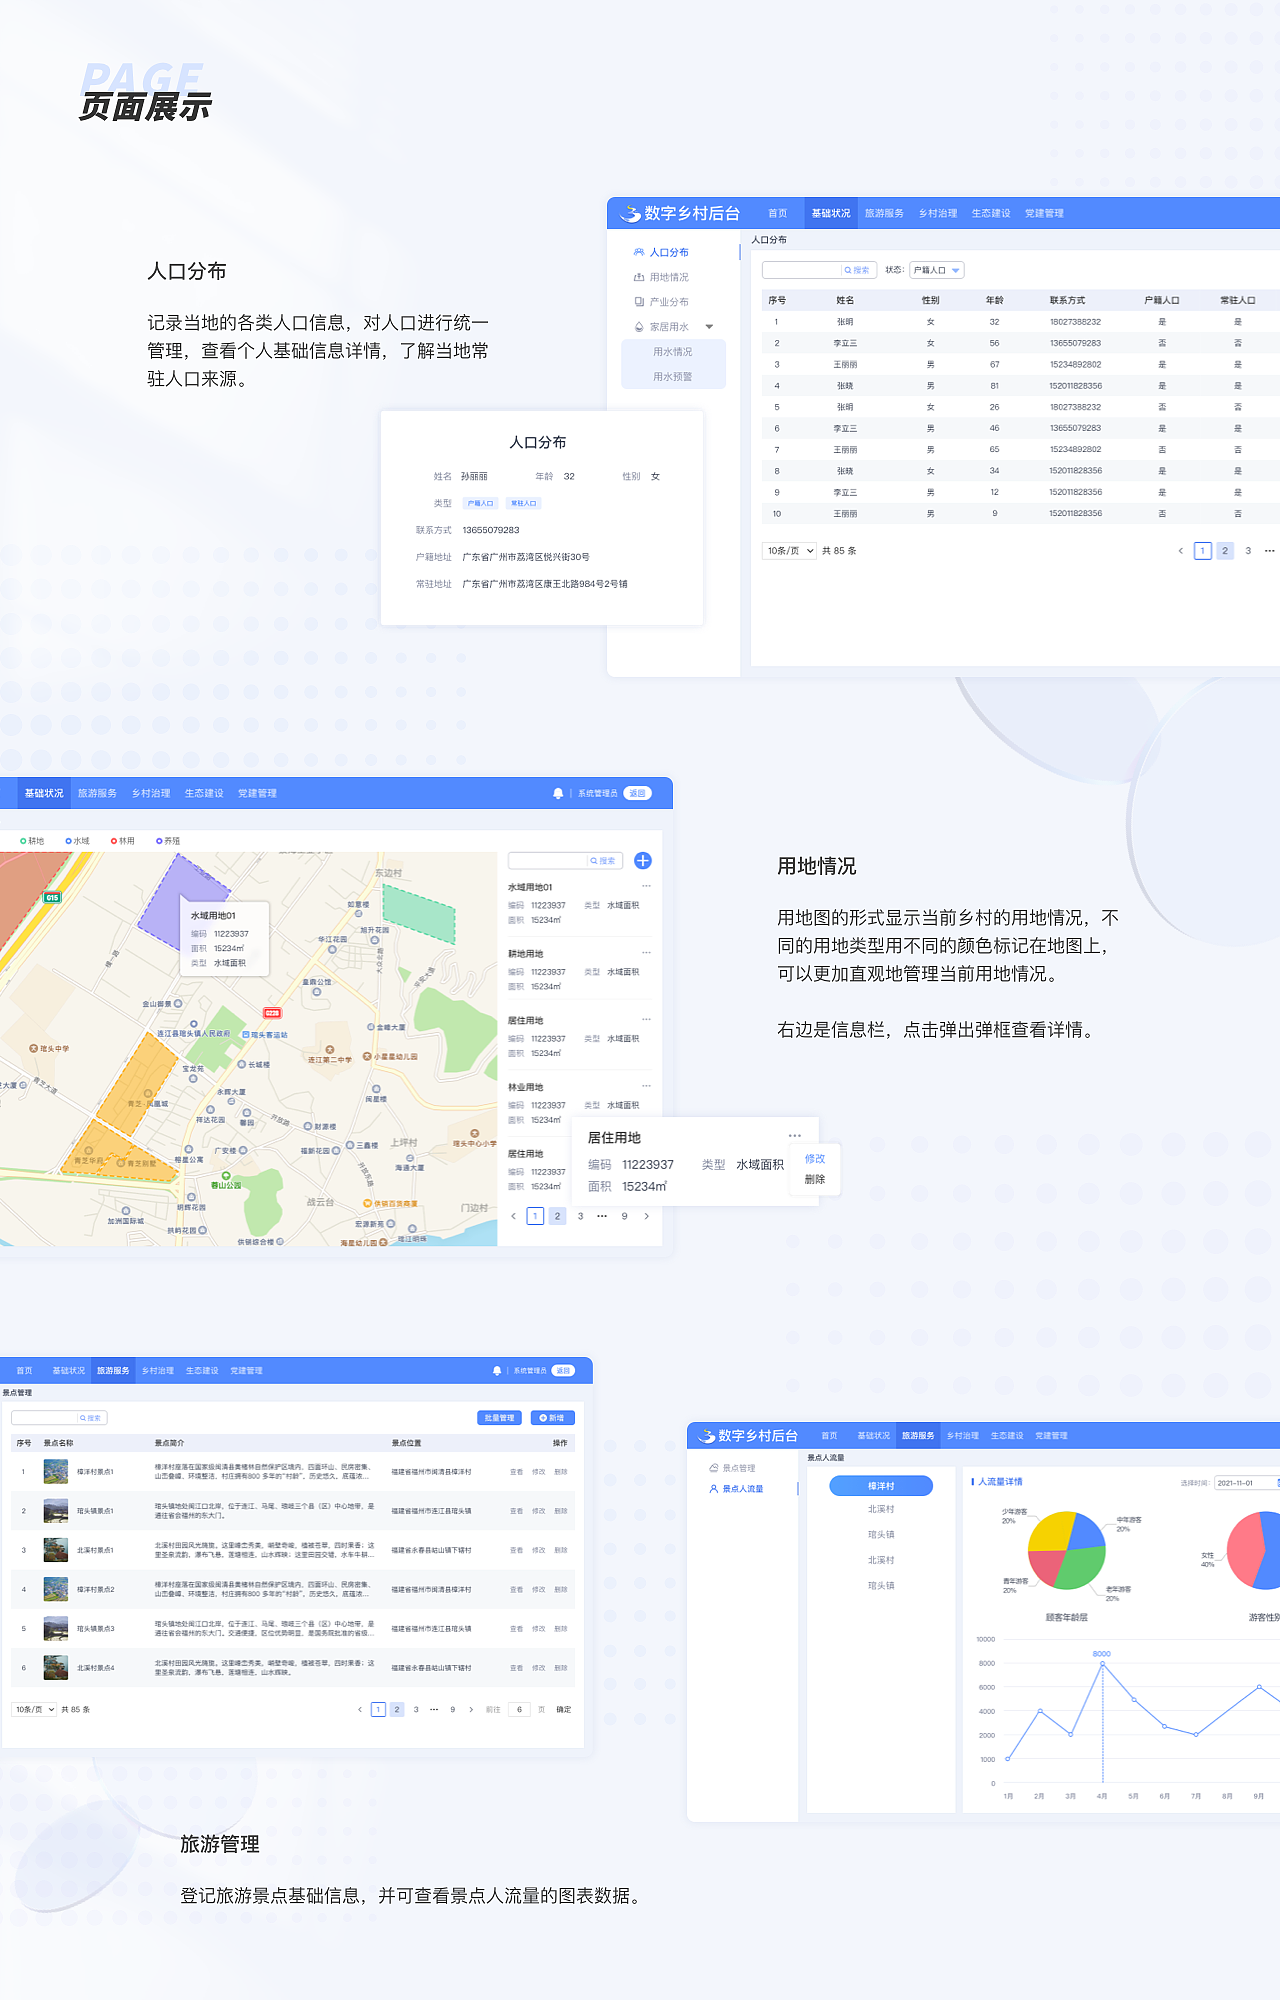Toggle the 水域 legend filter
1280x2000 pixels.
click(x=78, y=841)
